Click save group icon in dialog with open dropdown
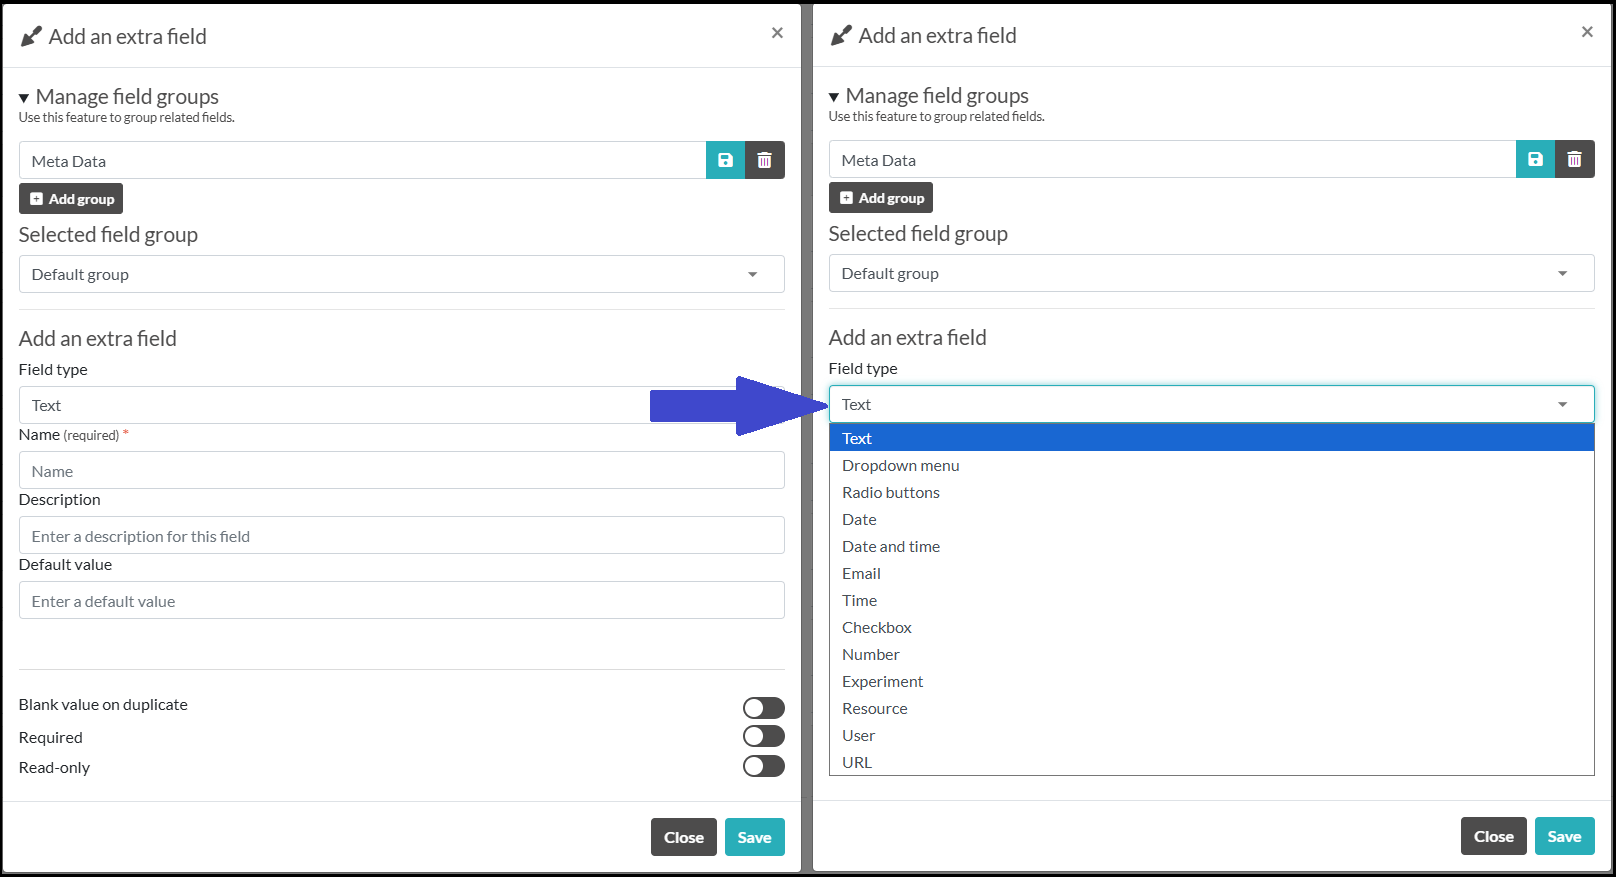Viewport: 1616px width, 877px height. point(1535,159)
